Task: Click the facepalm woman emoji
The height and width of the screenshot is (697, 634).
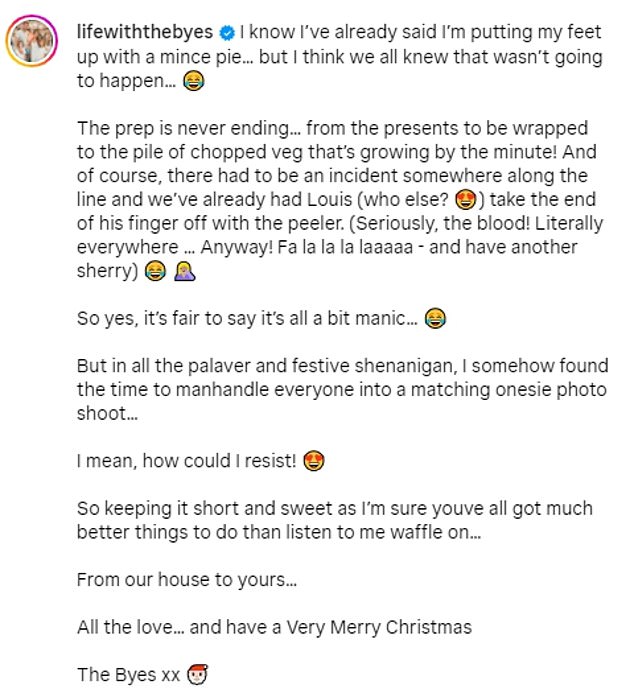Action: point(185,271)
